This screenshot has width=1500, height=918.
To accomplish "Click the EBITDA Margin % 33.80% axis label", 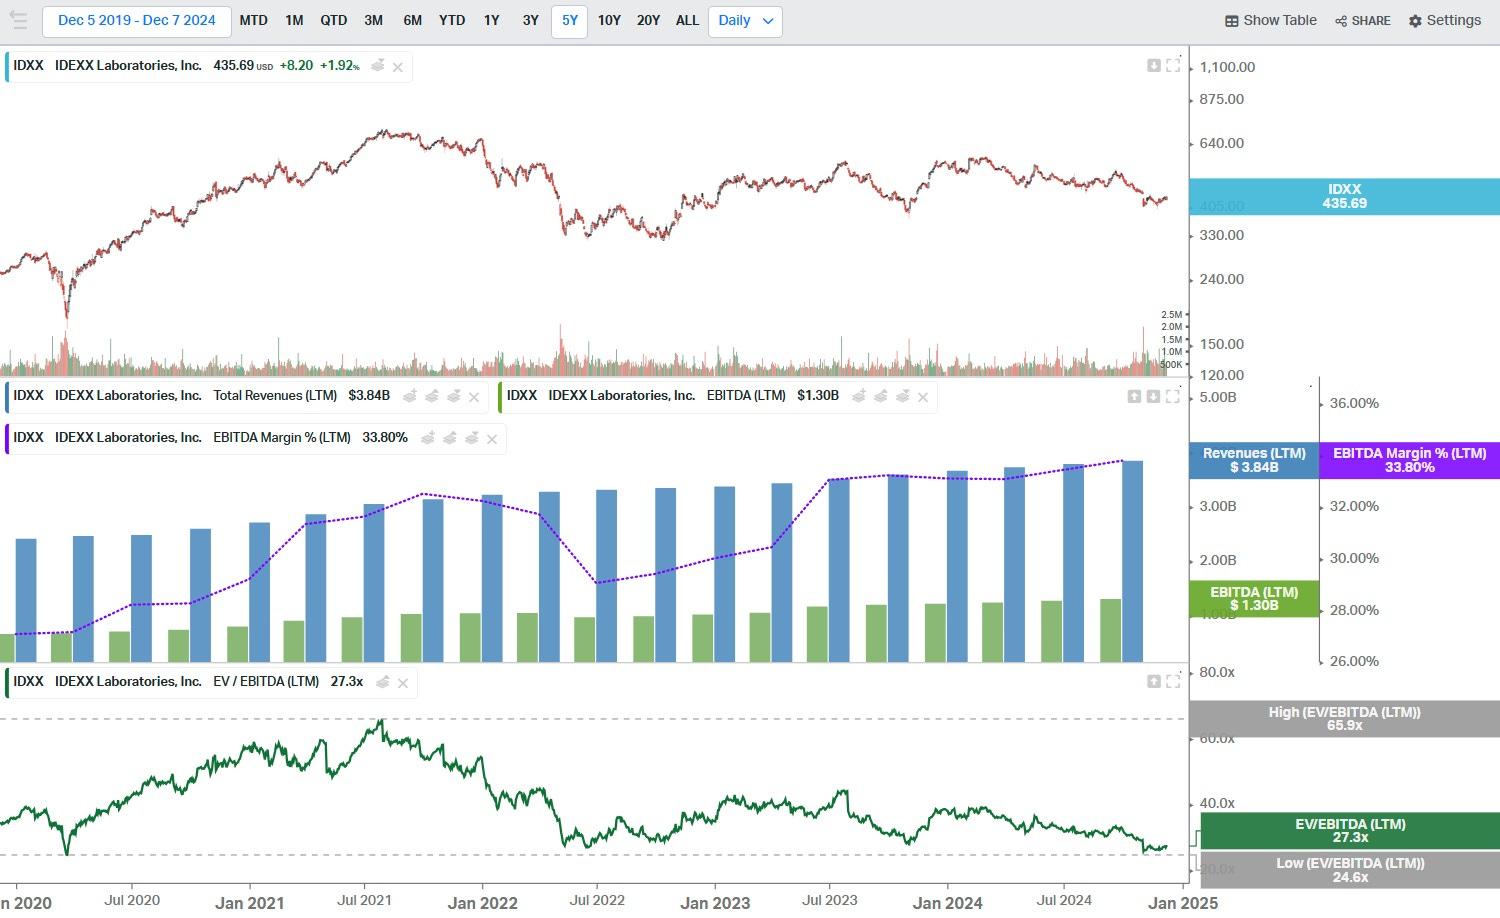I will 1409,460.
